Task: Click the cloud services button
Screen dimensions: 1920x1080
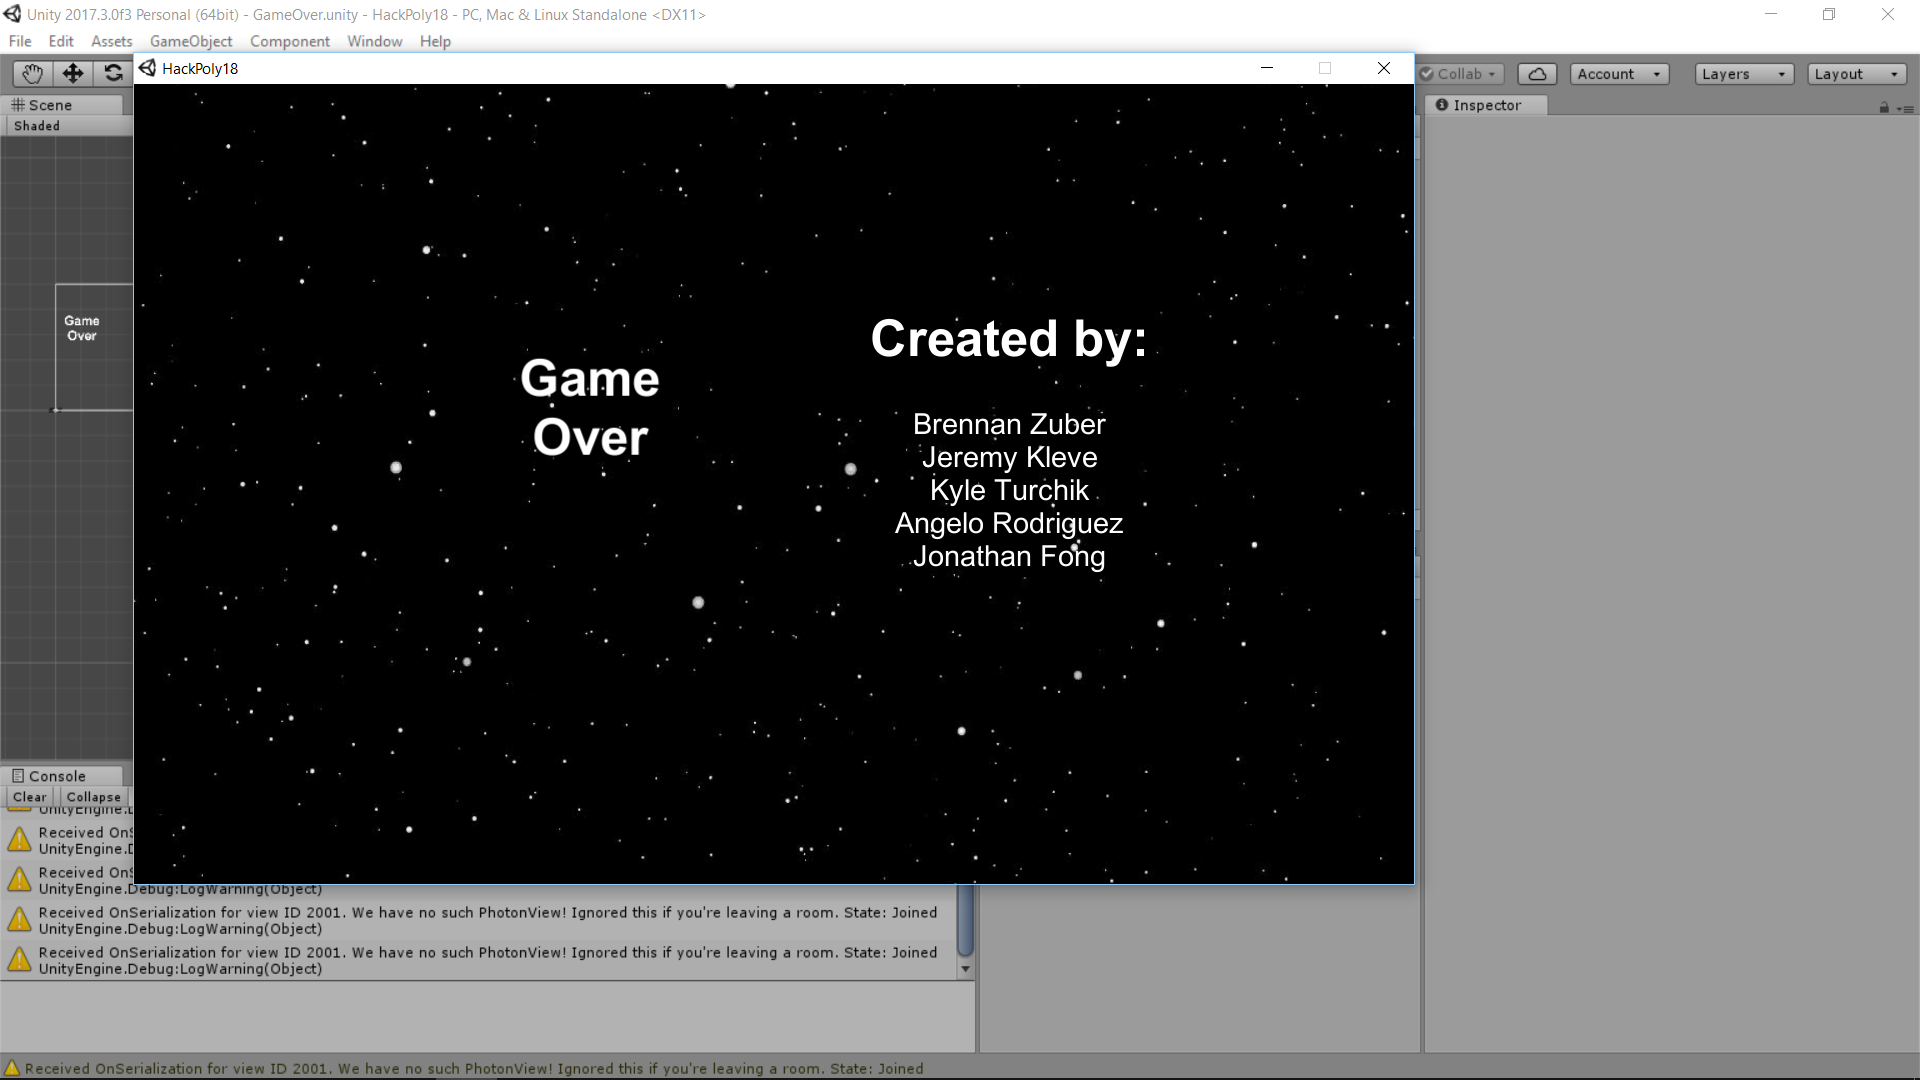Action: click(1537, 74)
